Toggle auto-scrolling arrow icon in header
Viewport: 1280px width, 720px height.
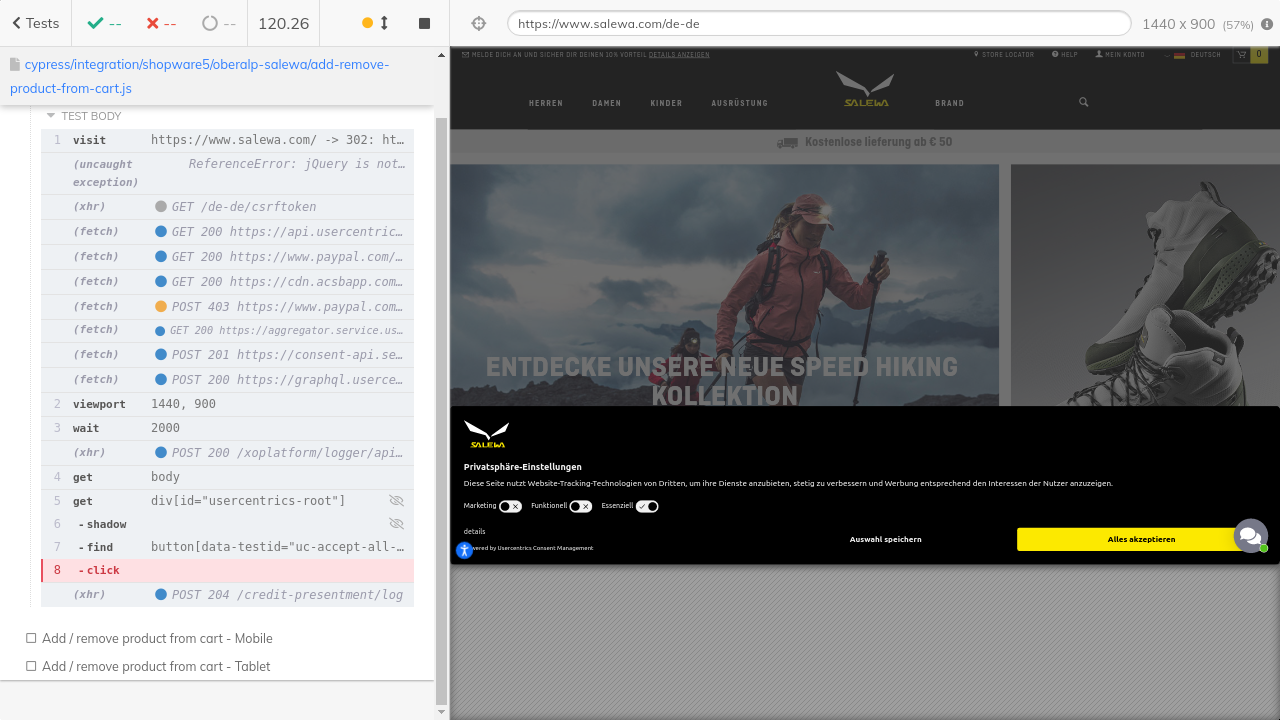[x=384, y=23]
